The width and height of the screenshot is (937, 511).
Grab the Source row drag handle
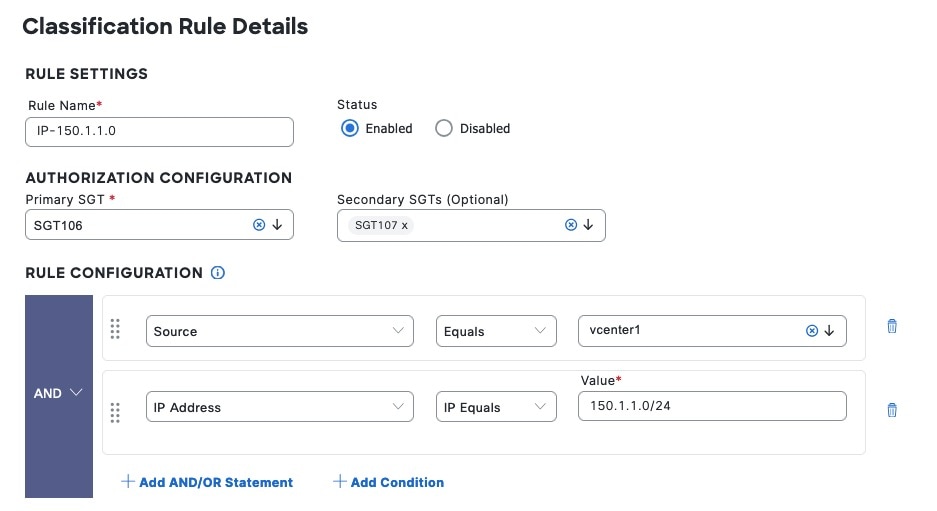click(115, 328)
